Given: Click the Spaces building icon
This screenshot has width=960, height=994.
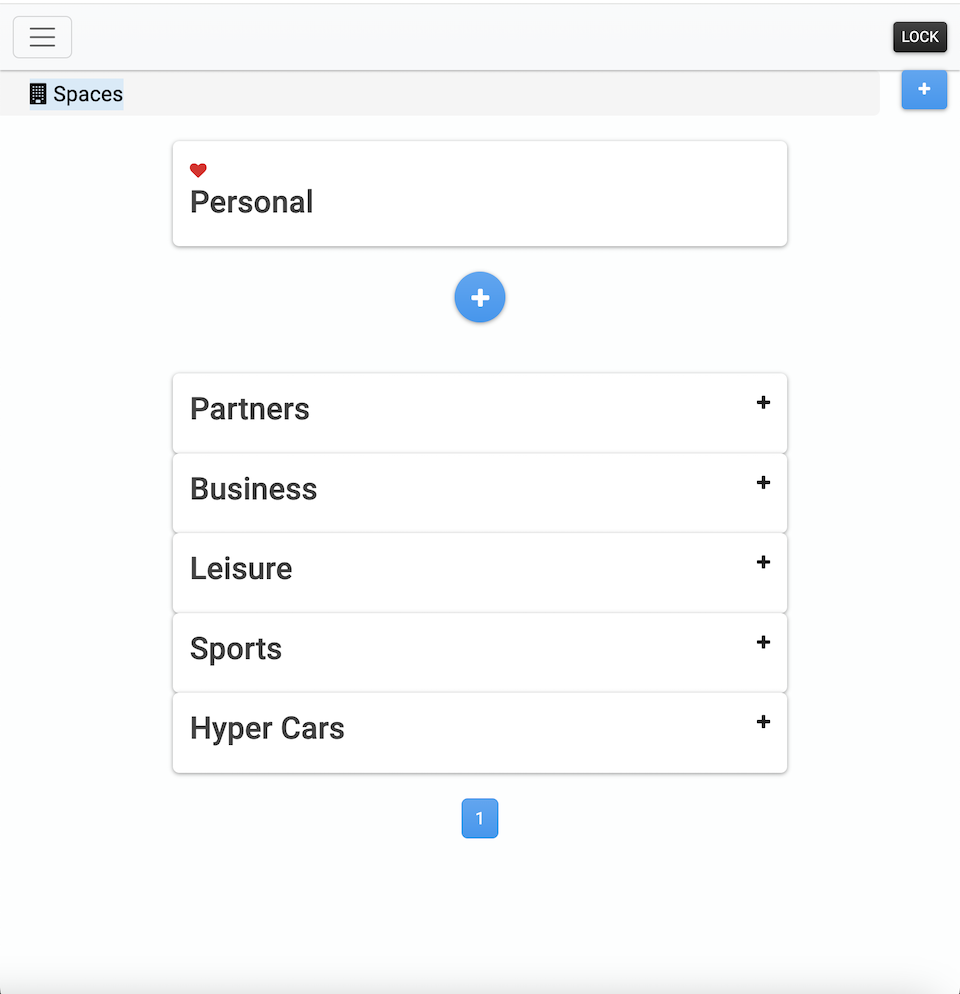Looking at the screenshot, I should pyautogui.click(x=38, y=94).
